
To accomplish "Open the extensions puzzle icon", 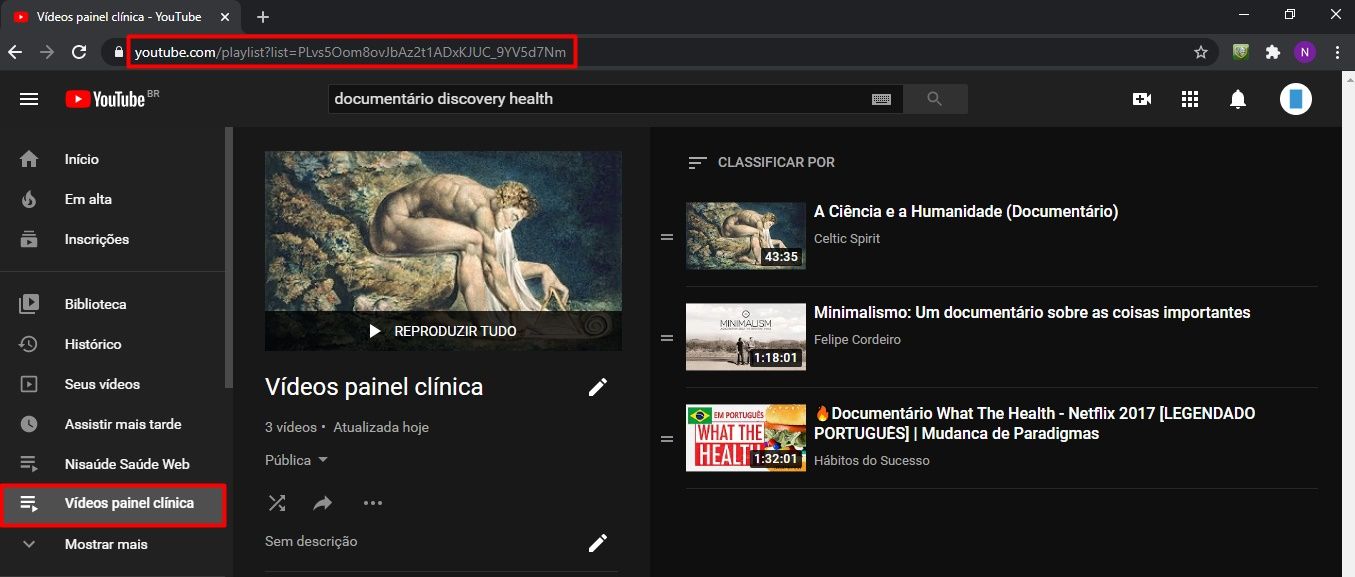I will [1273, 52].
